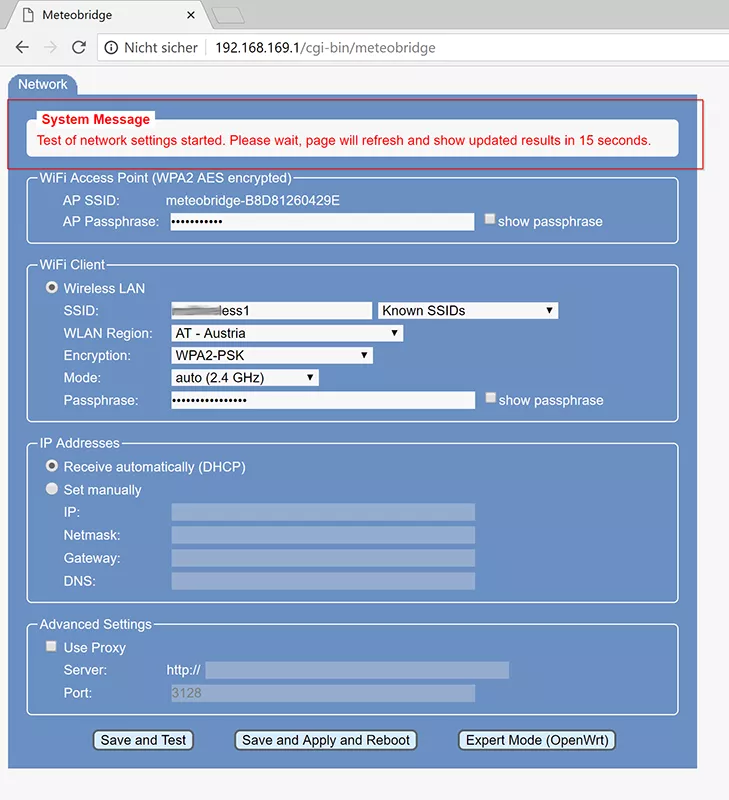Click the 'WiFi Client' section legend
The image size is (729, 800).
[x=72, y=265]
